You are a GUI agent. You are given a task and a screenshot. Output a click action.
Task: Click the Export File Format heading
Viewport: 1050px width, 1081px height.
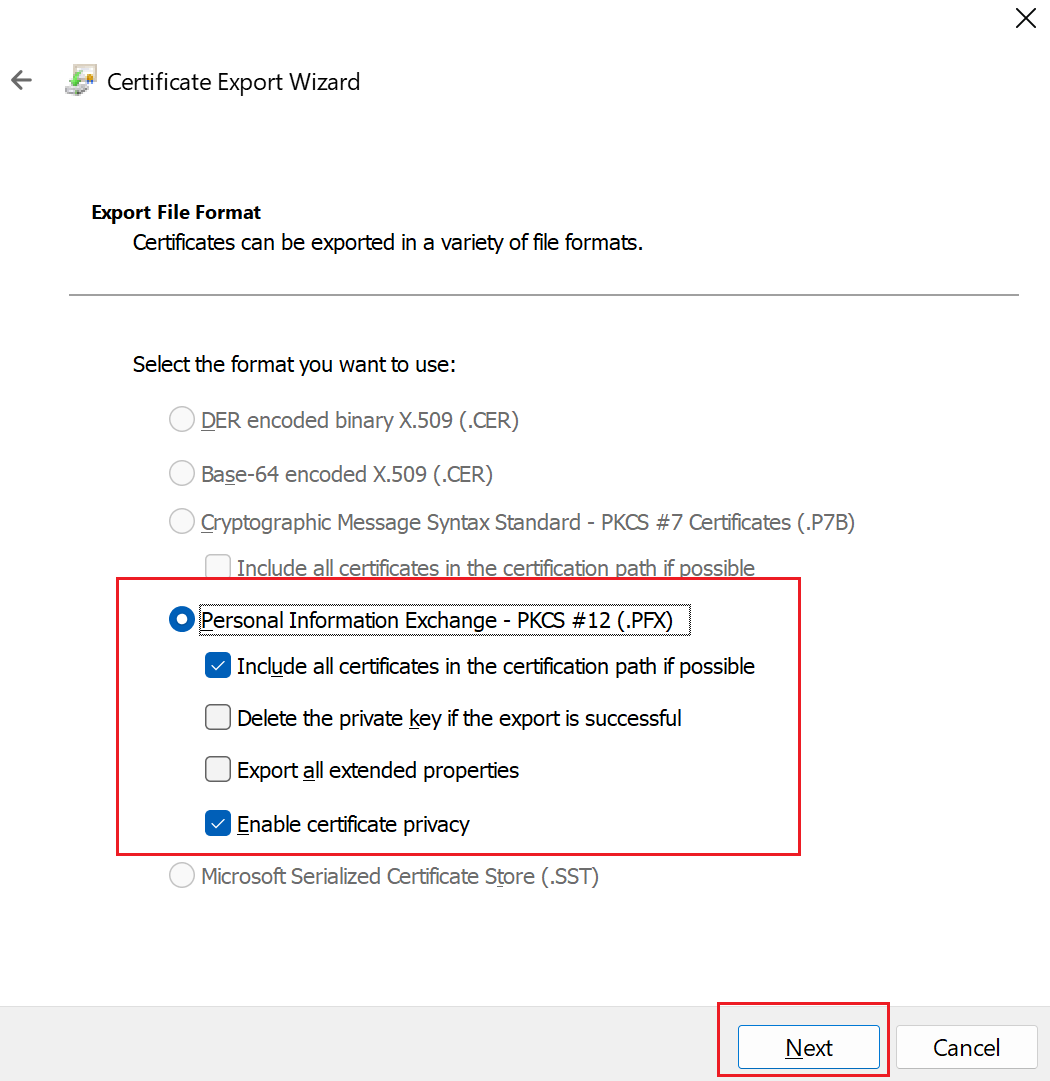coord(176,212)
